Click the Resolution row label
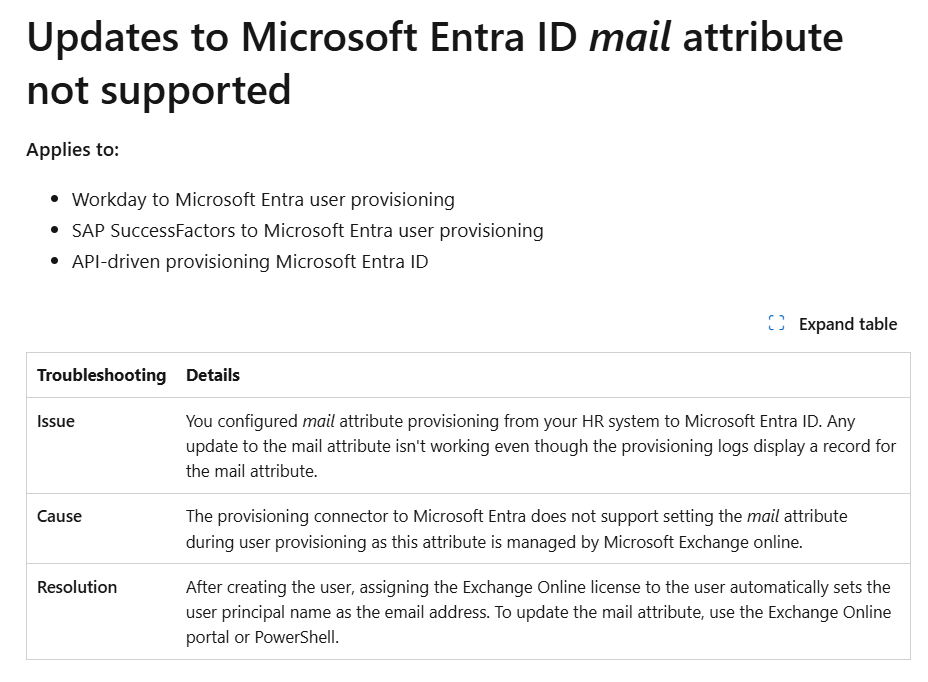The width and height of the screenshot is (928, 682). pos(77,587)
